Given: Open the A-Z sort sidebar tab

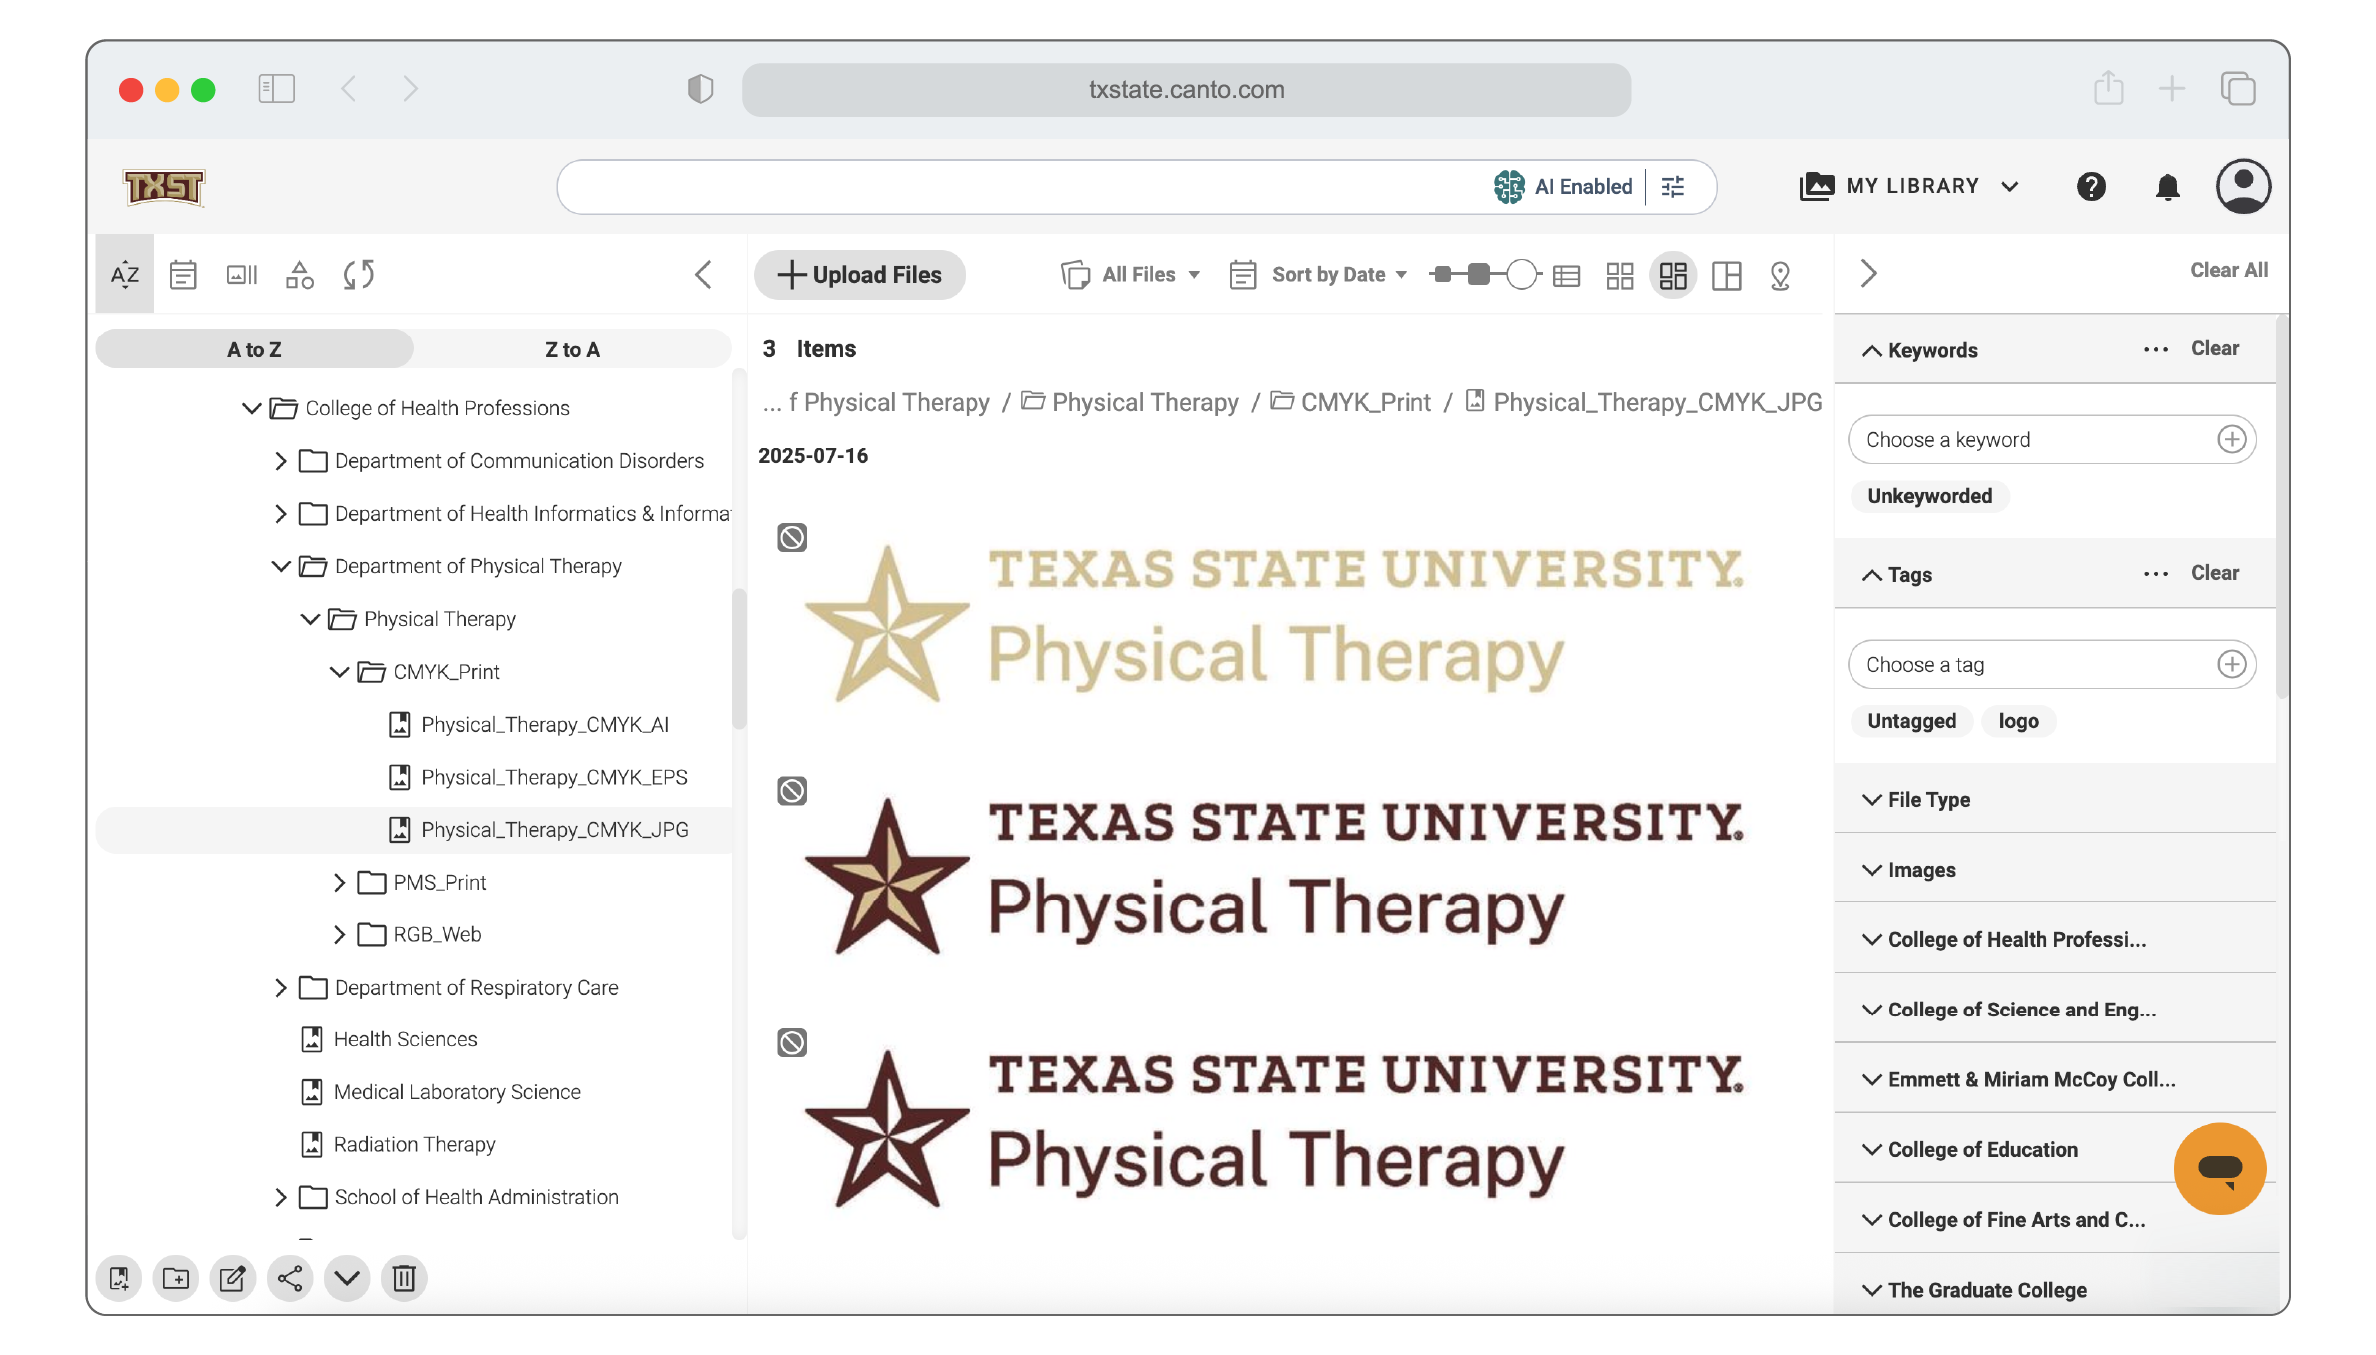Looking at the screenshot, I should click(x=125, y=274).
